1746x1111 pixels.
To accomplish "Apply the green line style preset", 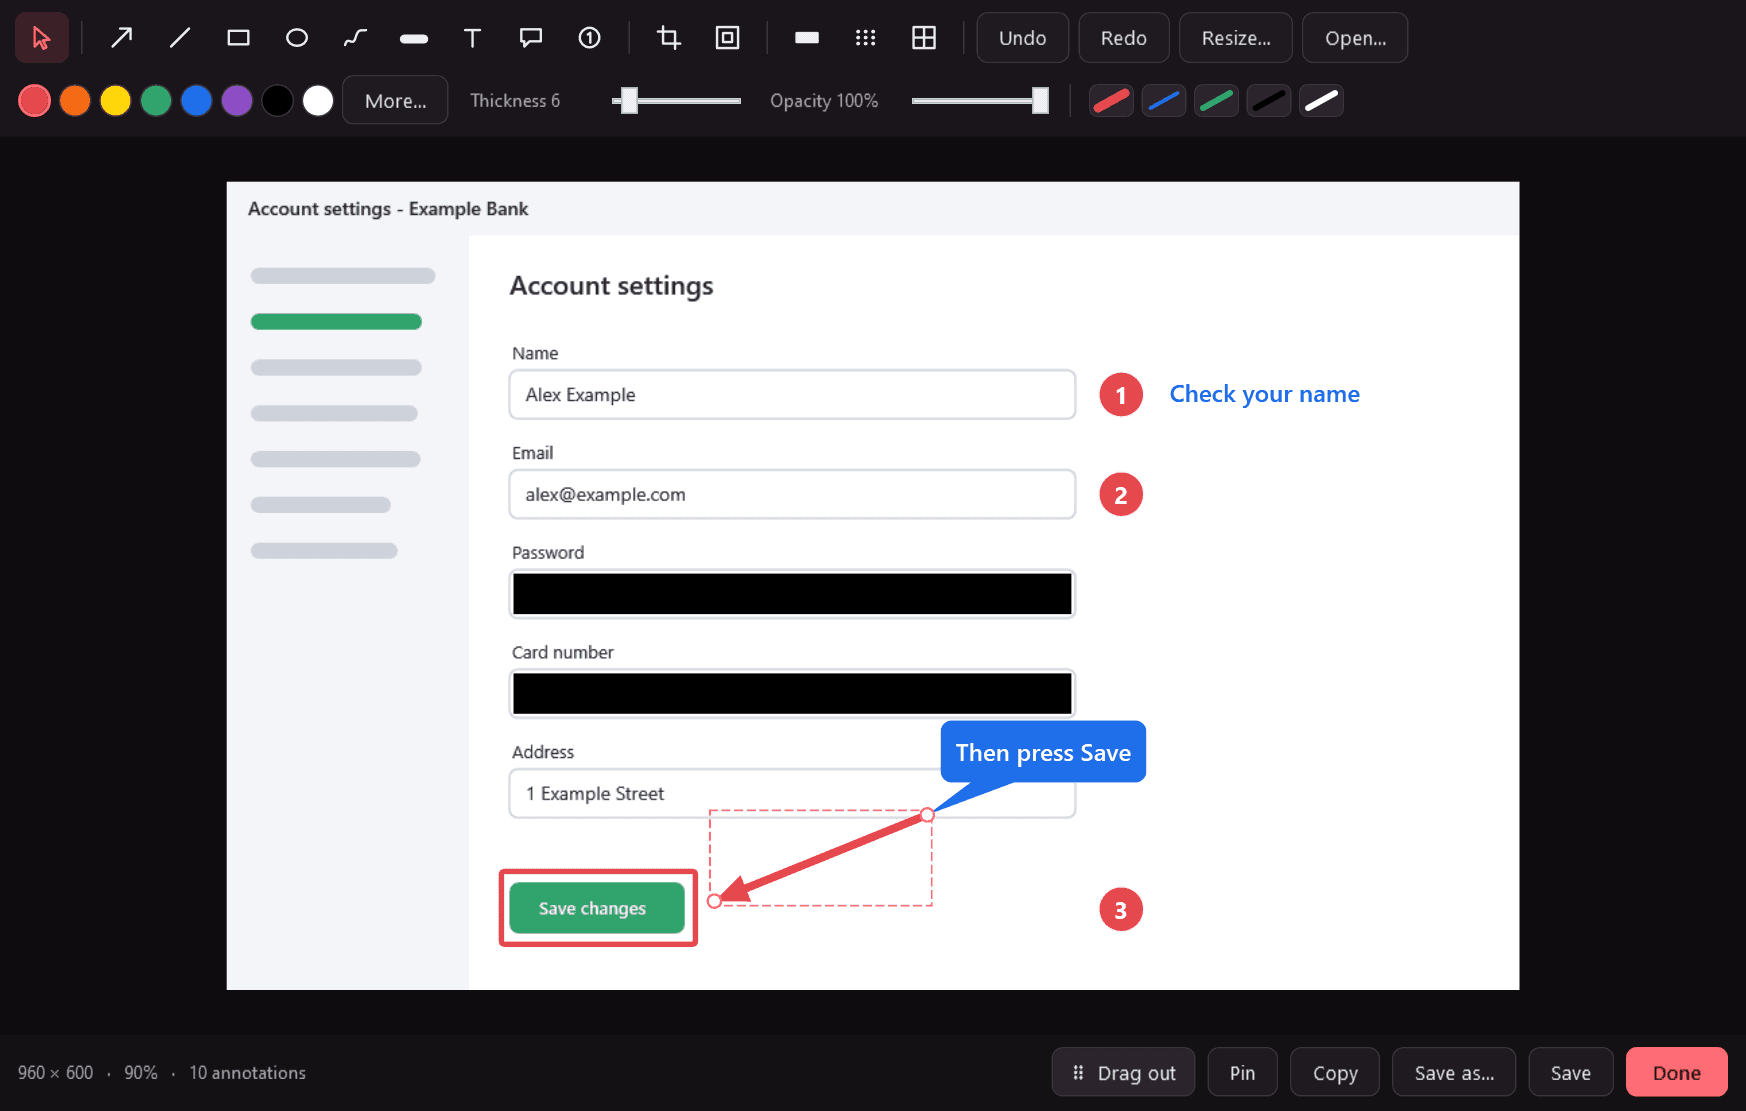I will click(1216, 101).
